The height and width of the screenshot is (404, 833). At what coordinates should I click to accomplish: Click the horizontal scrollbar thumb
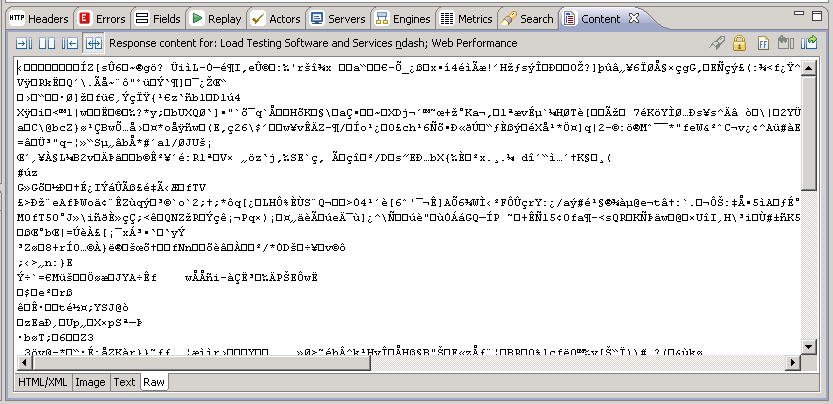pyautogui.click(x=201, y=363)
